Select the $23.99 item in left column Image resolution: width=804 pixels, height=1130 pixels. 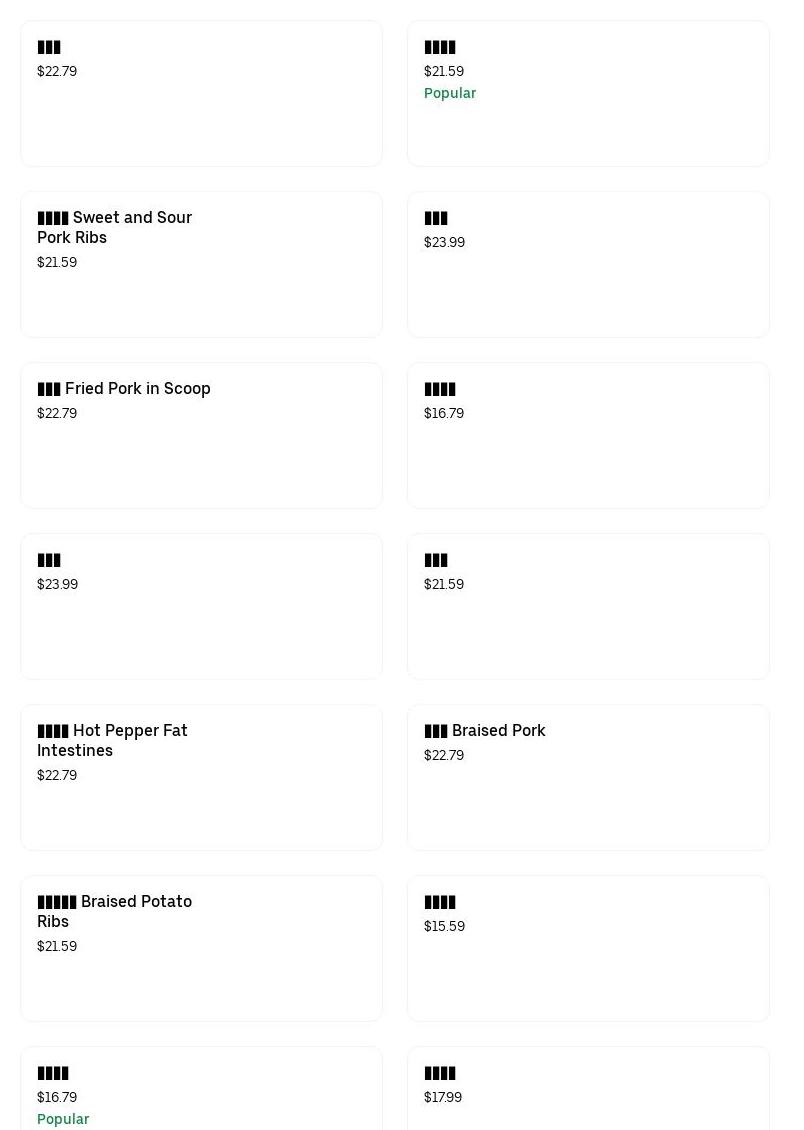[201, 606]
